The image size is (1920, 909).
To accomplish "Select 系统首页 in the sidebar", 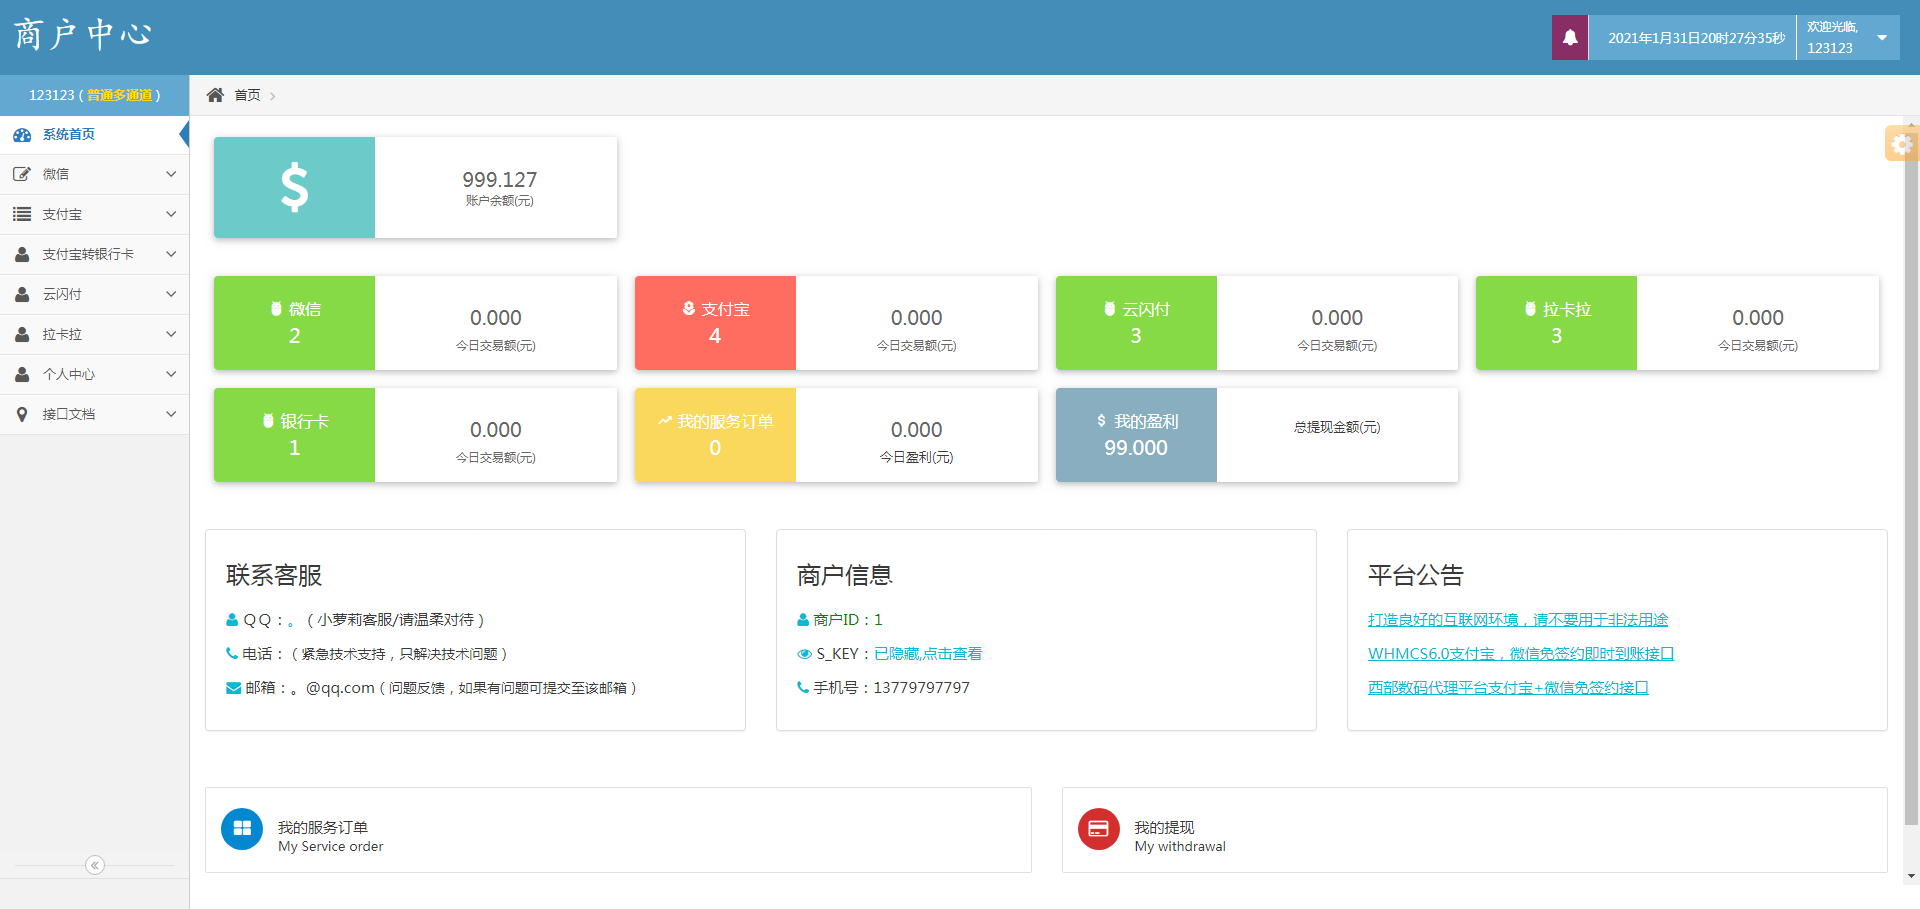I will click(x=69, y=135).
